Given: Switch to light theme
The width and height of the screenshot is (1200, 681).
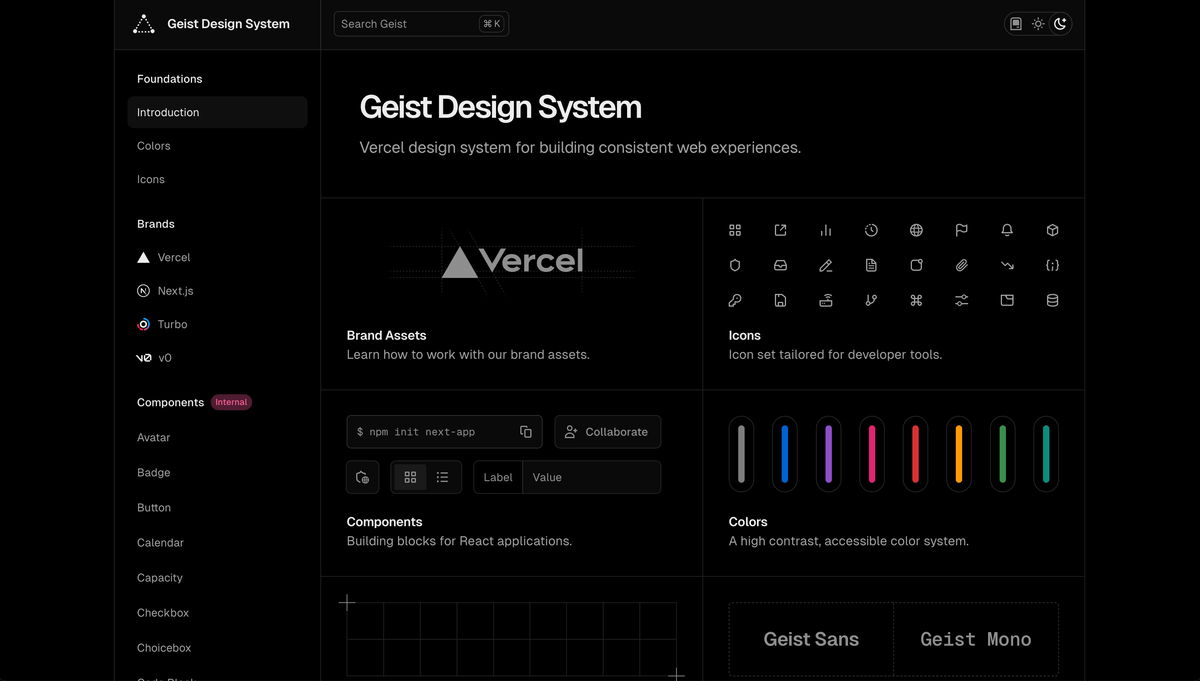Looking at the screenshot, I should (x=1038, y=24).
